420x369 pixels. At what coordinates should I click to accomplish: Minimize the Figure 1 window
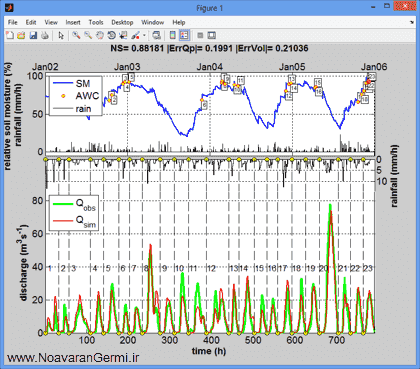tap(373, 7)
